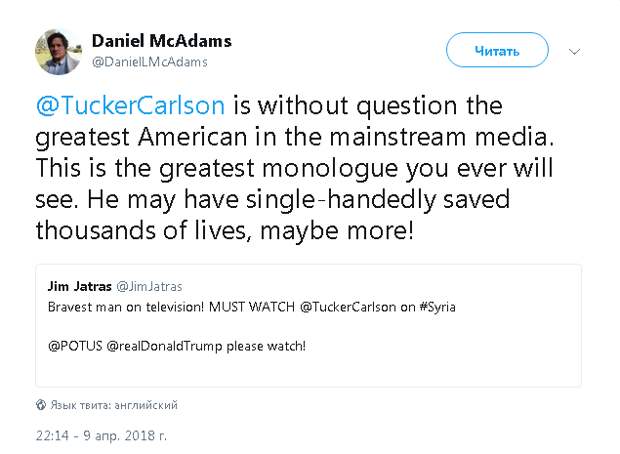Viewport: 620px width, 454px height.
Task: Expand the chevron menu next to Читать
Action: click(x=574, y=50)
